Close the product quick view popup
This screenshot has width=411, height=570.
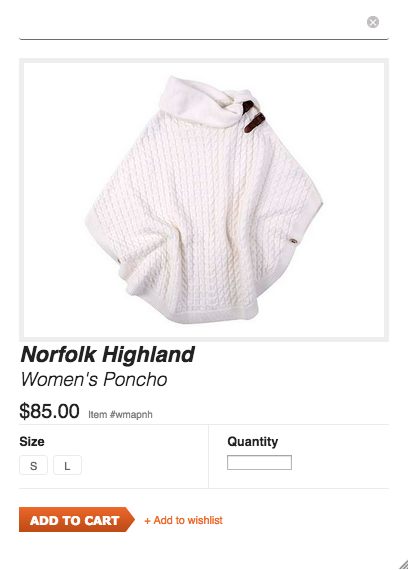point(373,22)
